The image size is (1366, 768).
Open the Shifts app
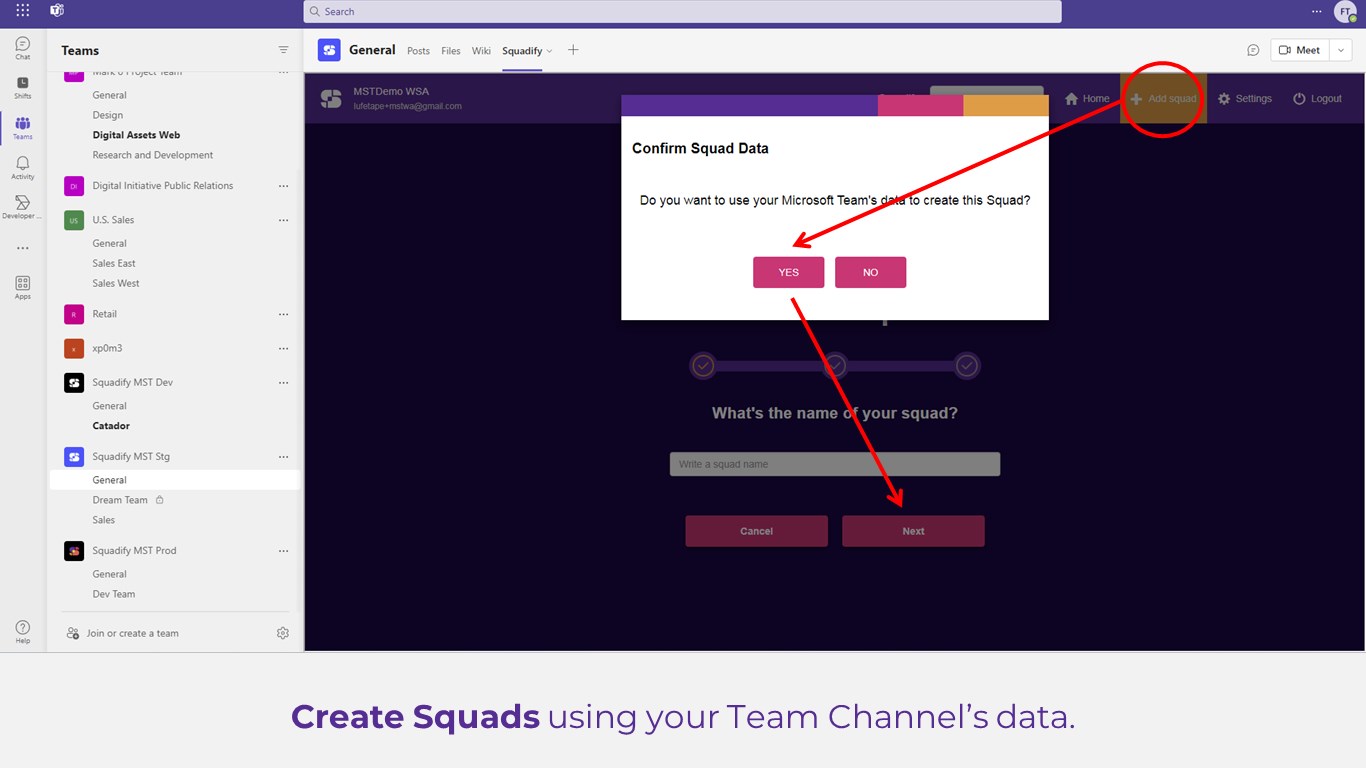(22, 88)
